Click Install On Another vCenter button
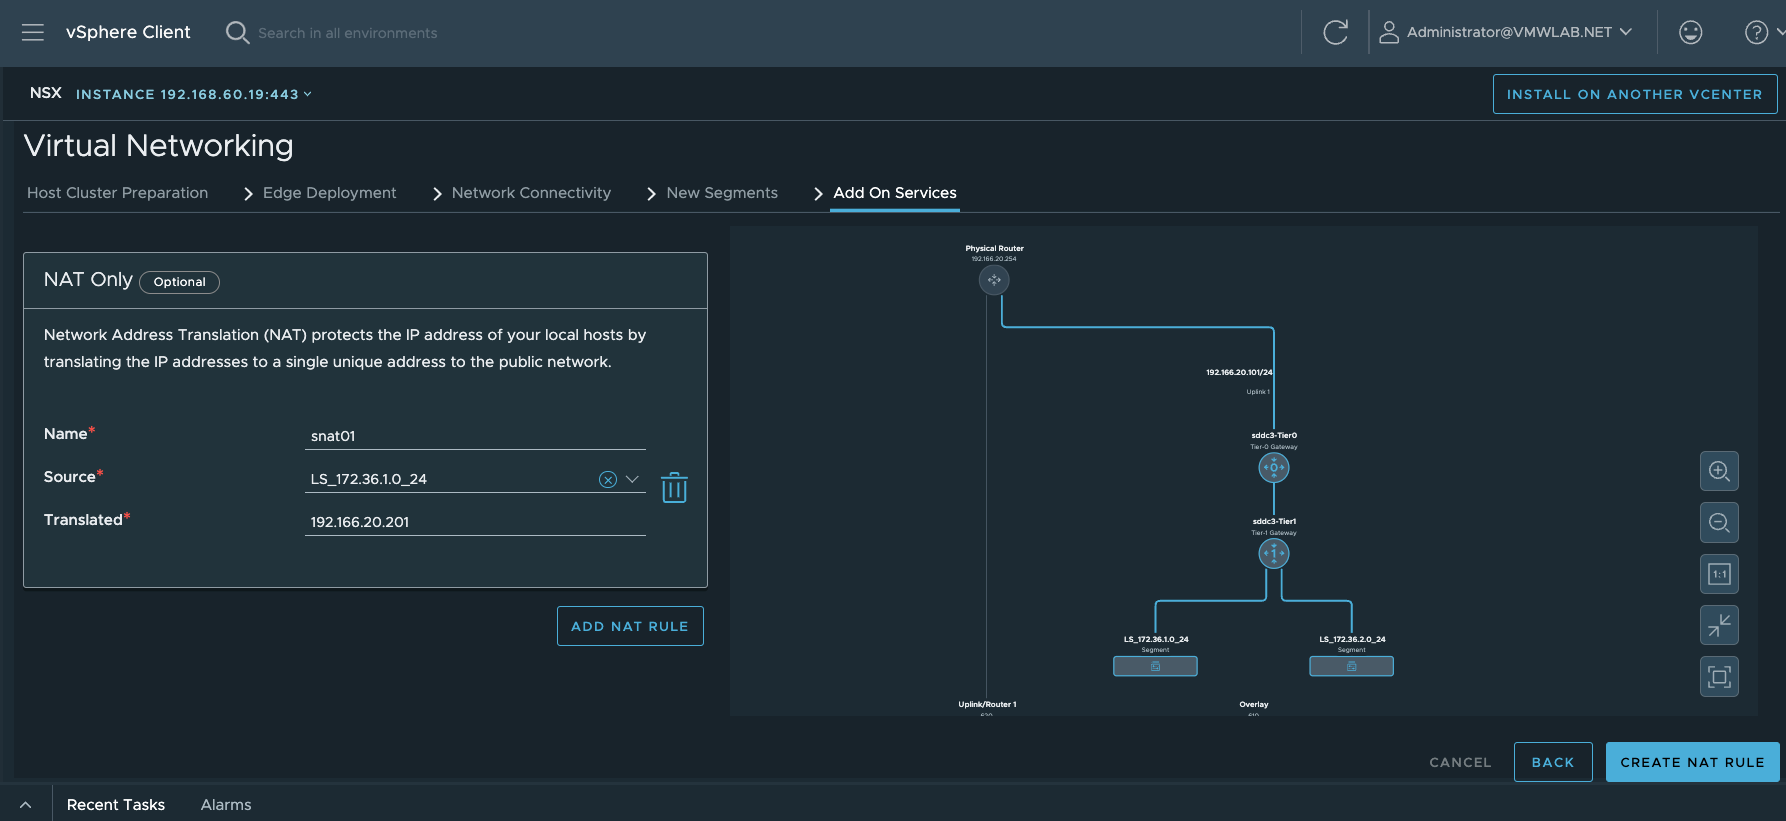The image size is (1786, 821). (1635, 94)
